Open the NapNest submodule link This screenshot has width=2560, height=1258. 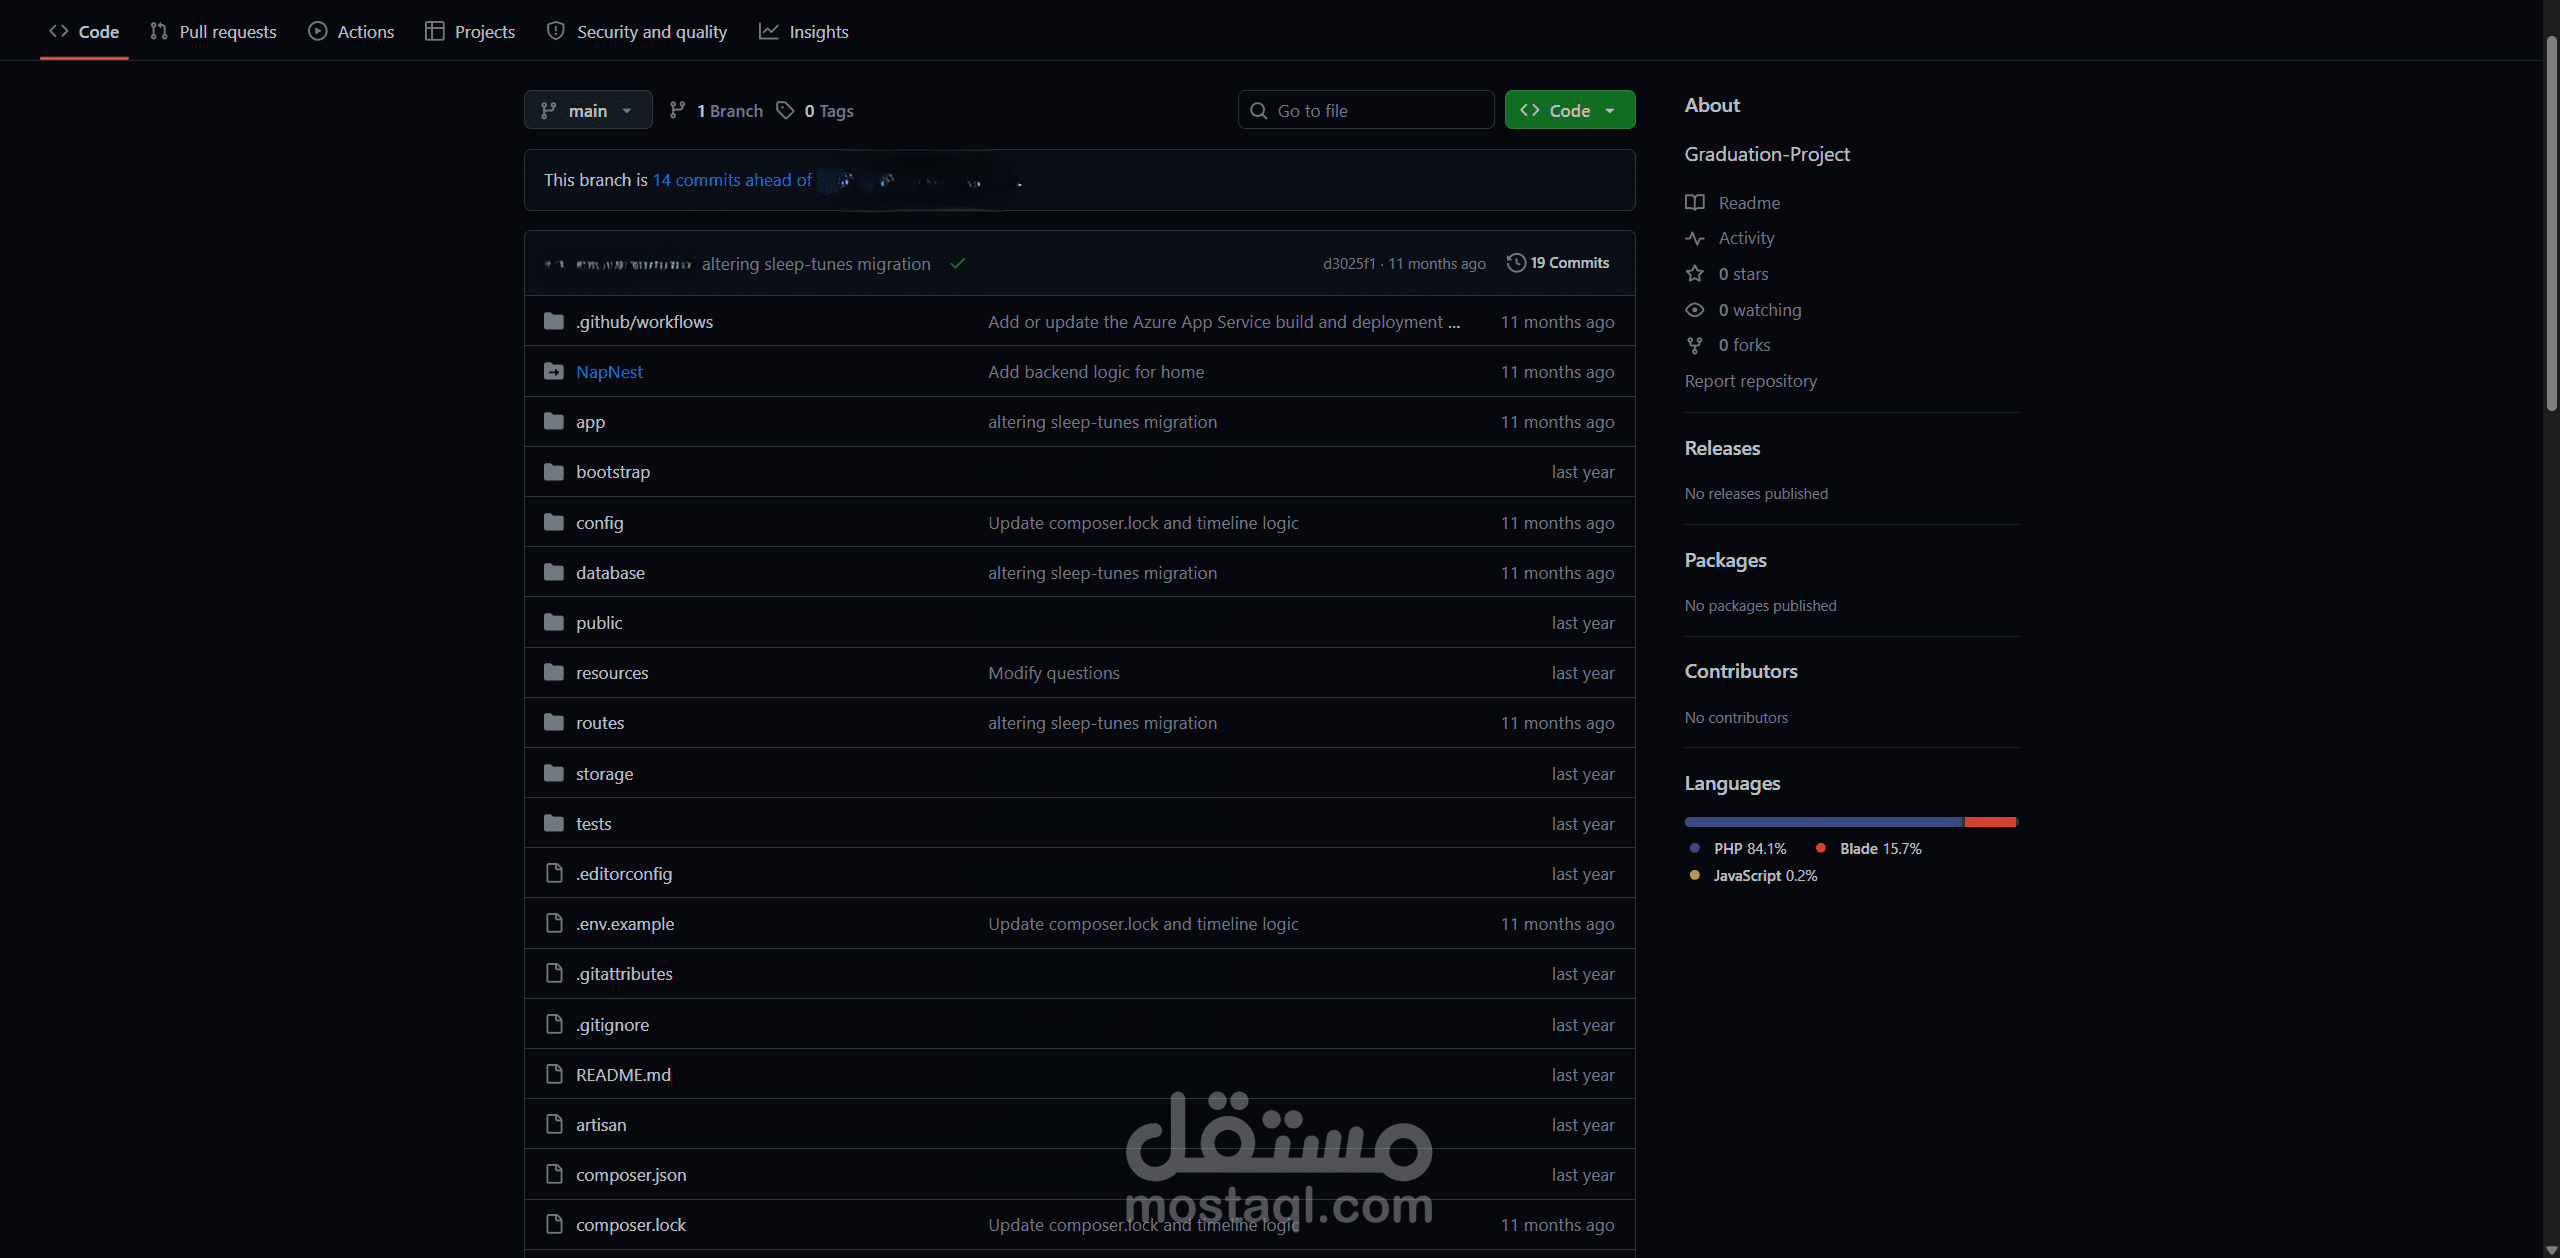click(x=609, y=371)
